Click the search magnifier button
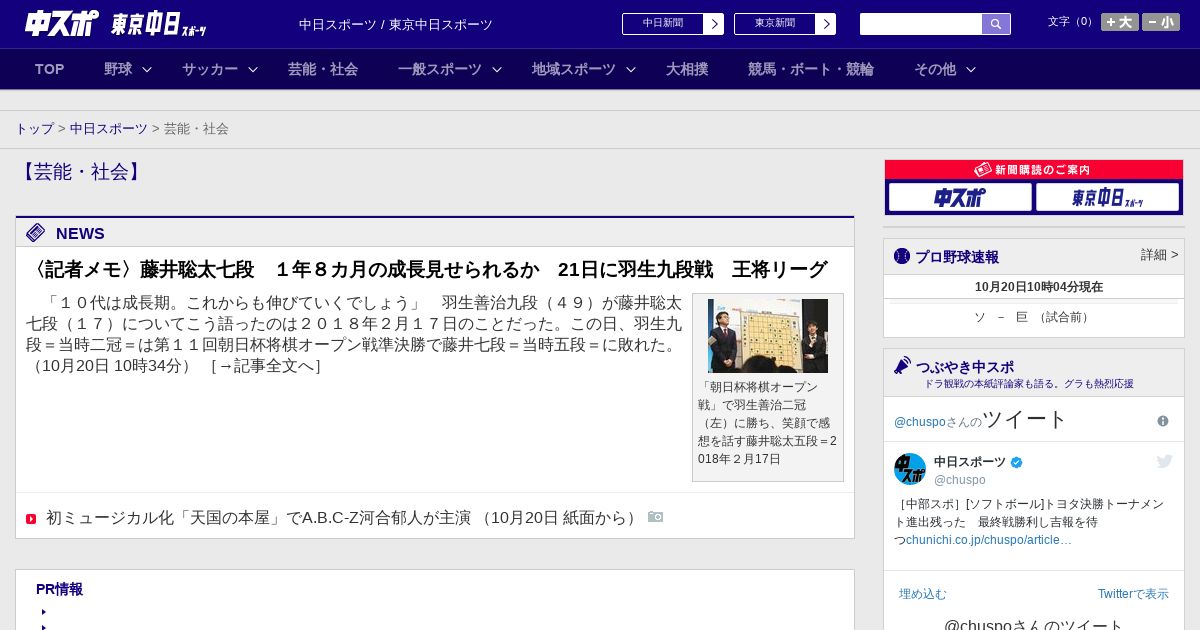 coord(996,24)
